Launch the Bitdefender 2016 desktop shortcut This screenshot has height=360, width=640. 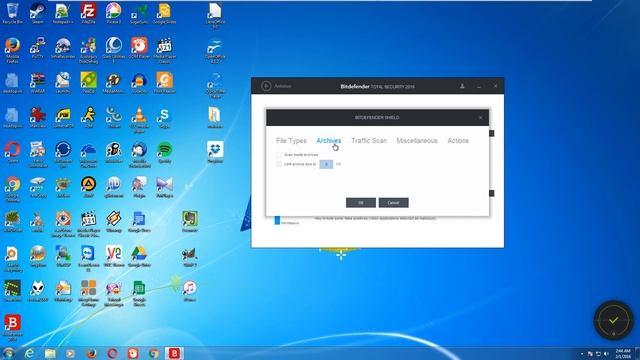tap(12, 328)
